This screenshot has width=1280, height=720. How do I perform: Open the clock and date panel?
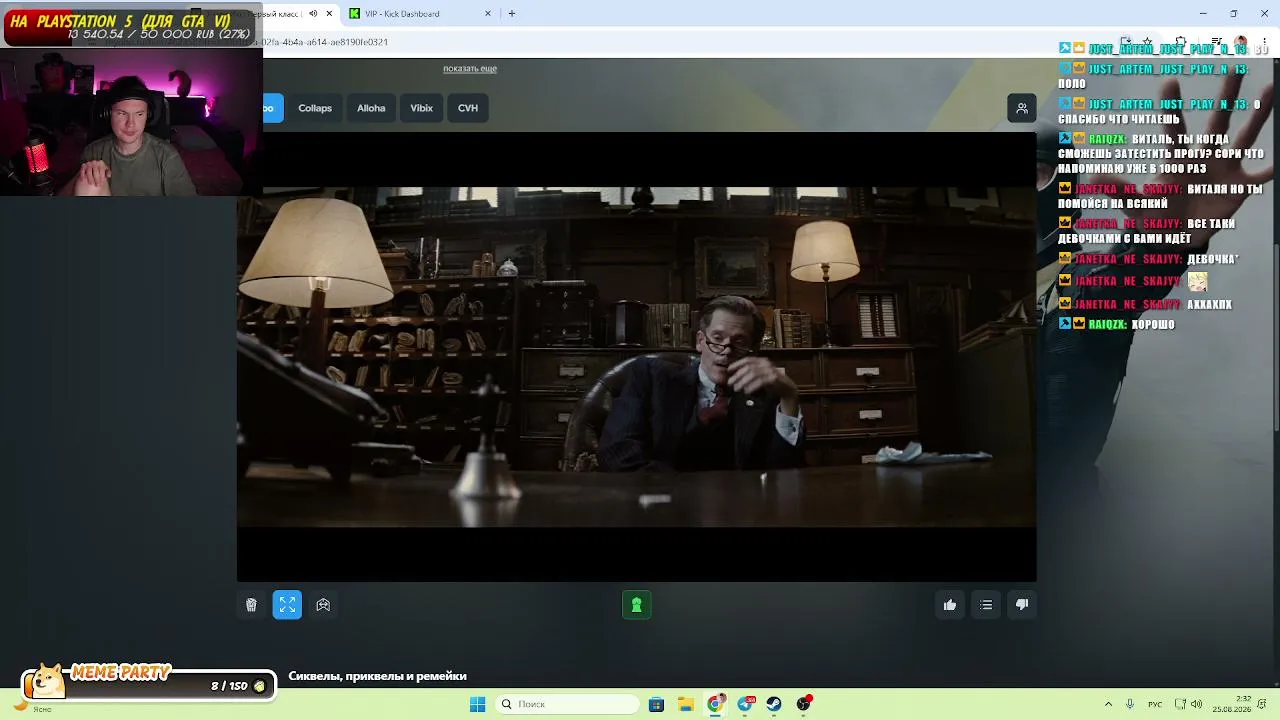[1232, 704]
